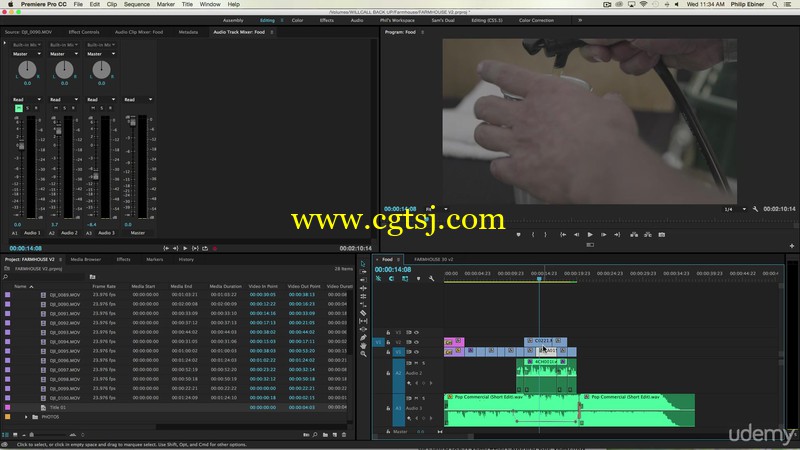Viewport: 800px width, 450px height.
Task: Select the Razor tool
Action: [363, 313]
